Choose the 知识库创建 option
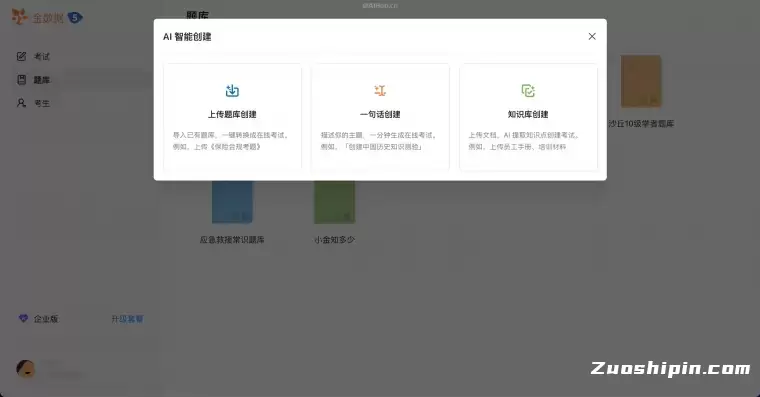Viewport: 760px width, 397px height. click(528, 117)
